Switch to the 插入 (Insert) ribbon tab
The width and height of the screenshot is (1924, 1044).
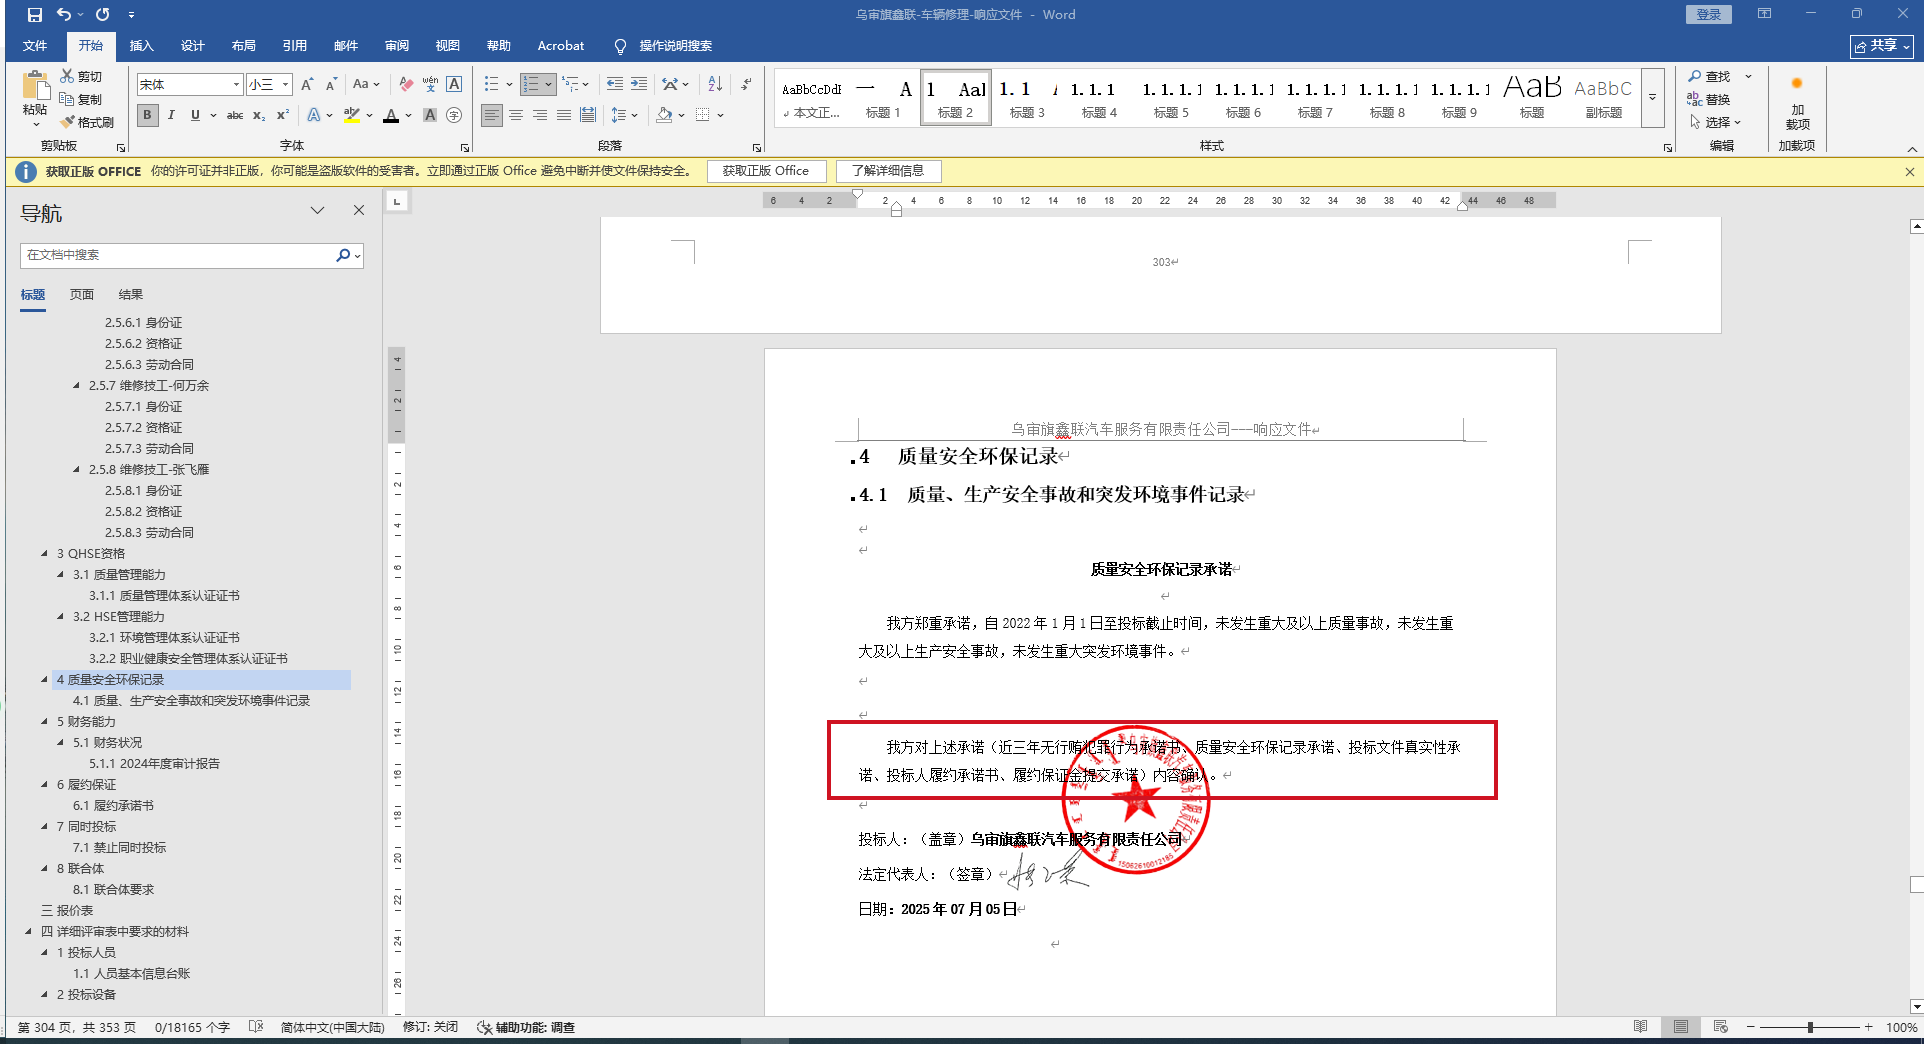[x=141, y=46]
